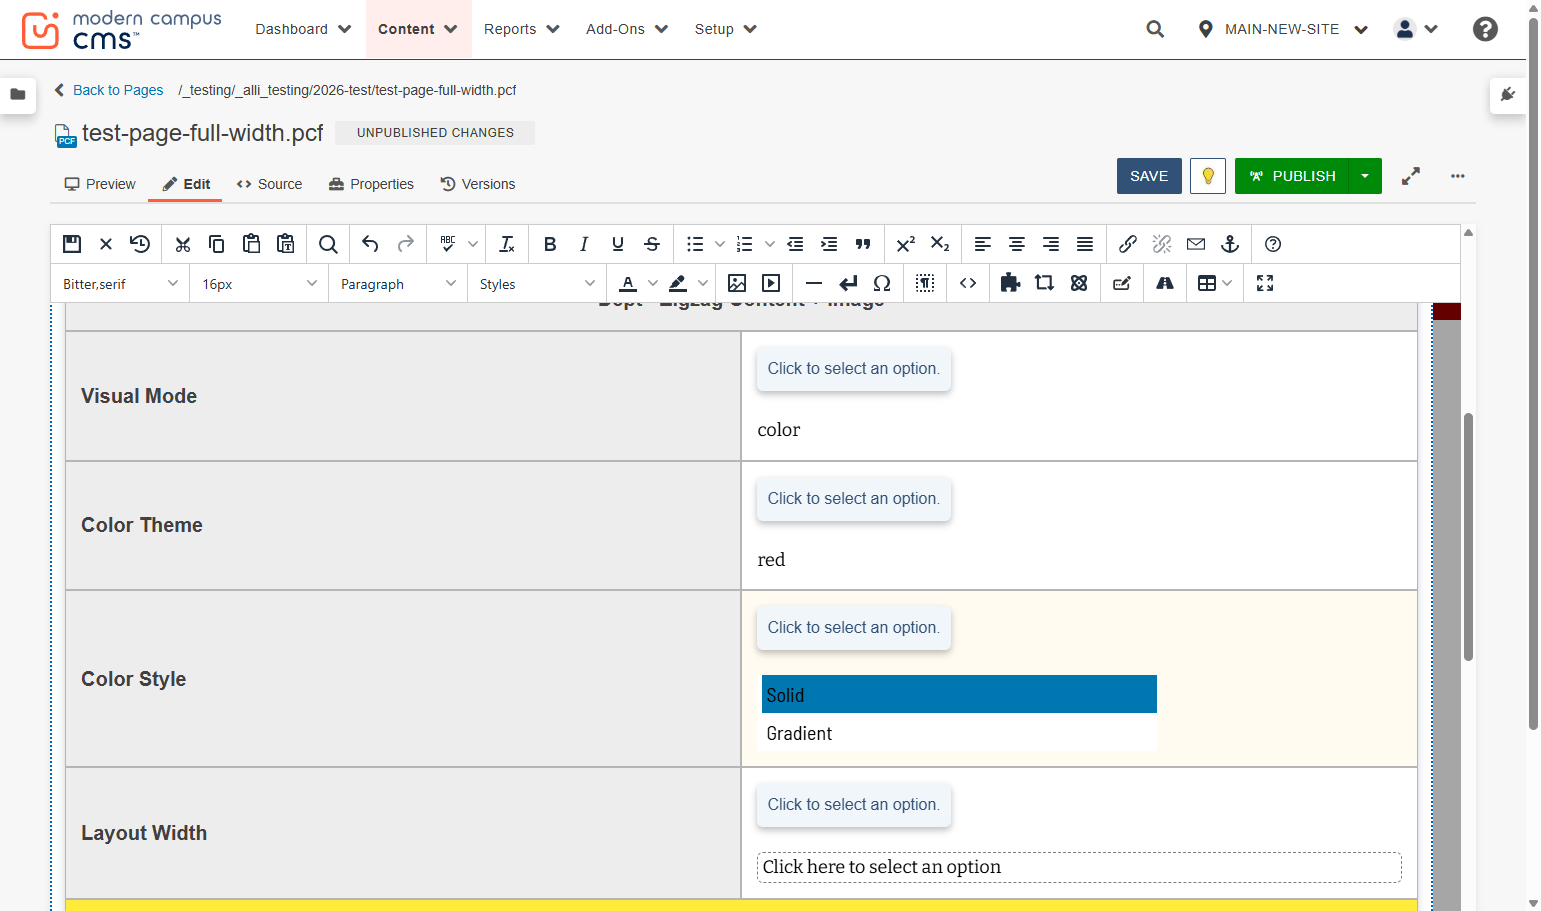Select the Gradient option in Color Style
Image resolution: width=1541 pixels, height=911 pixels.
click(959, 733)
